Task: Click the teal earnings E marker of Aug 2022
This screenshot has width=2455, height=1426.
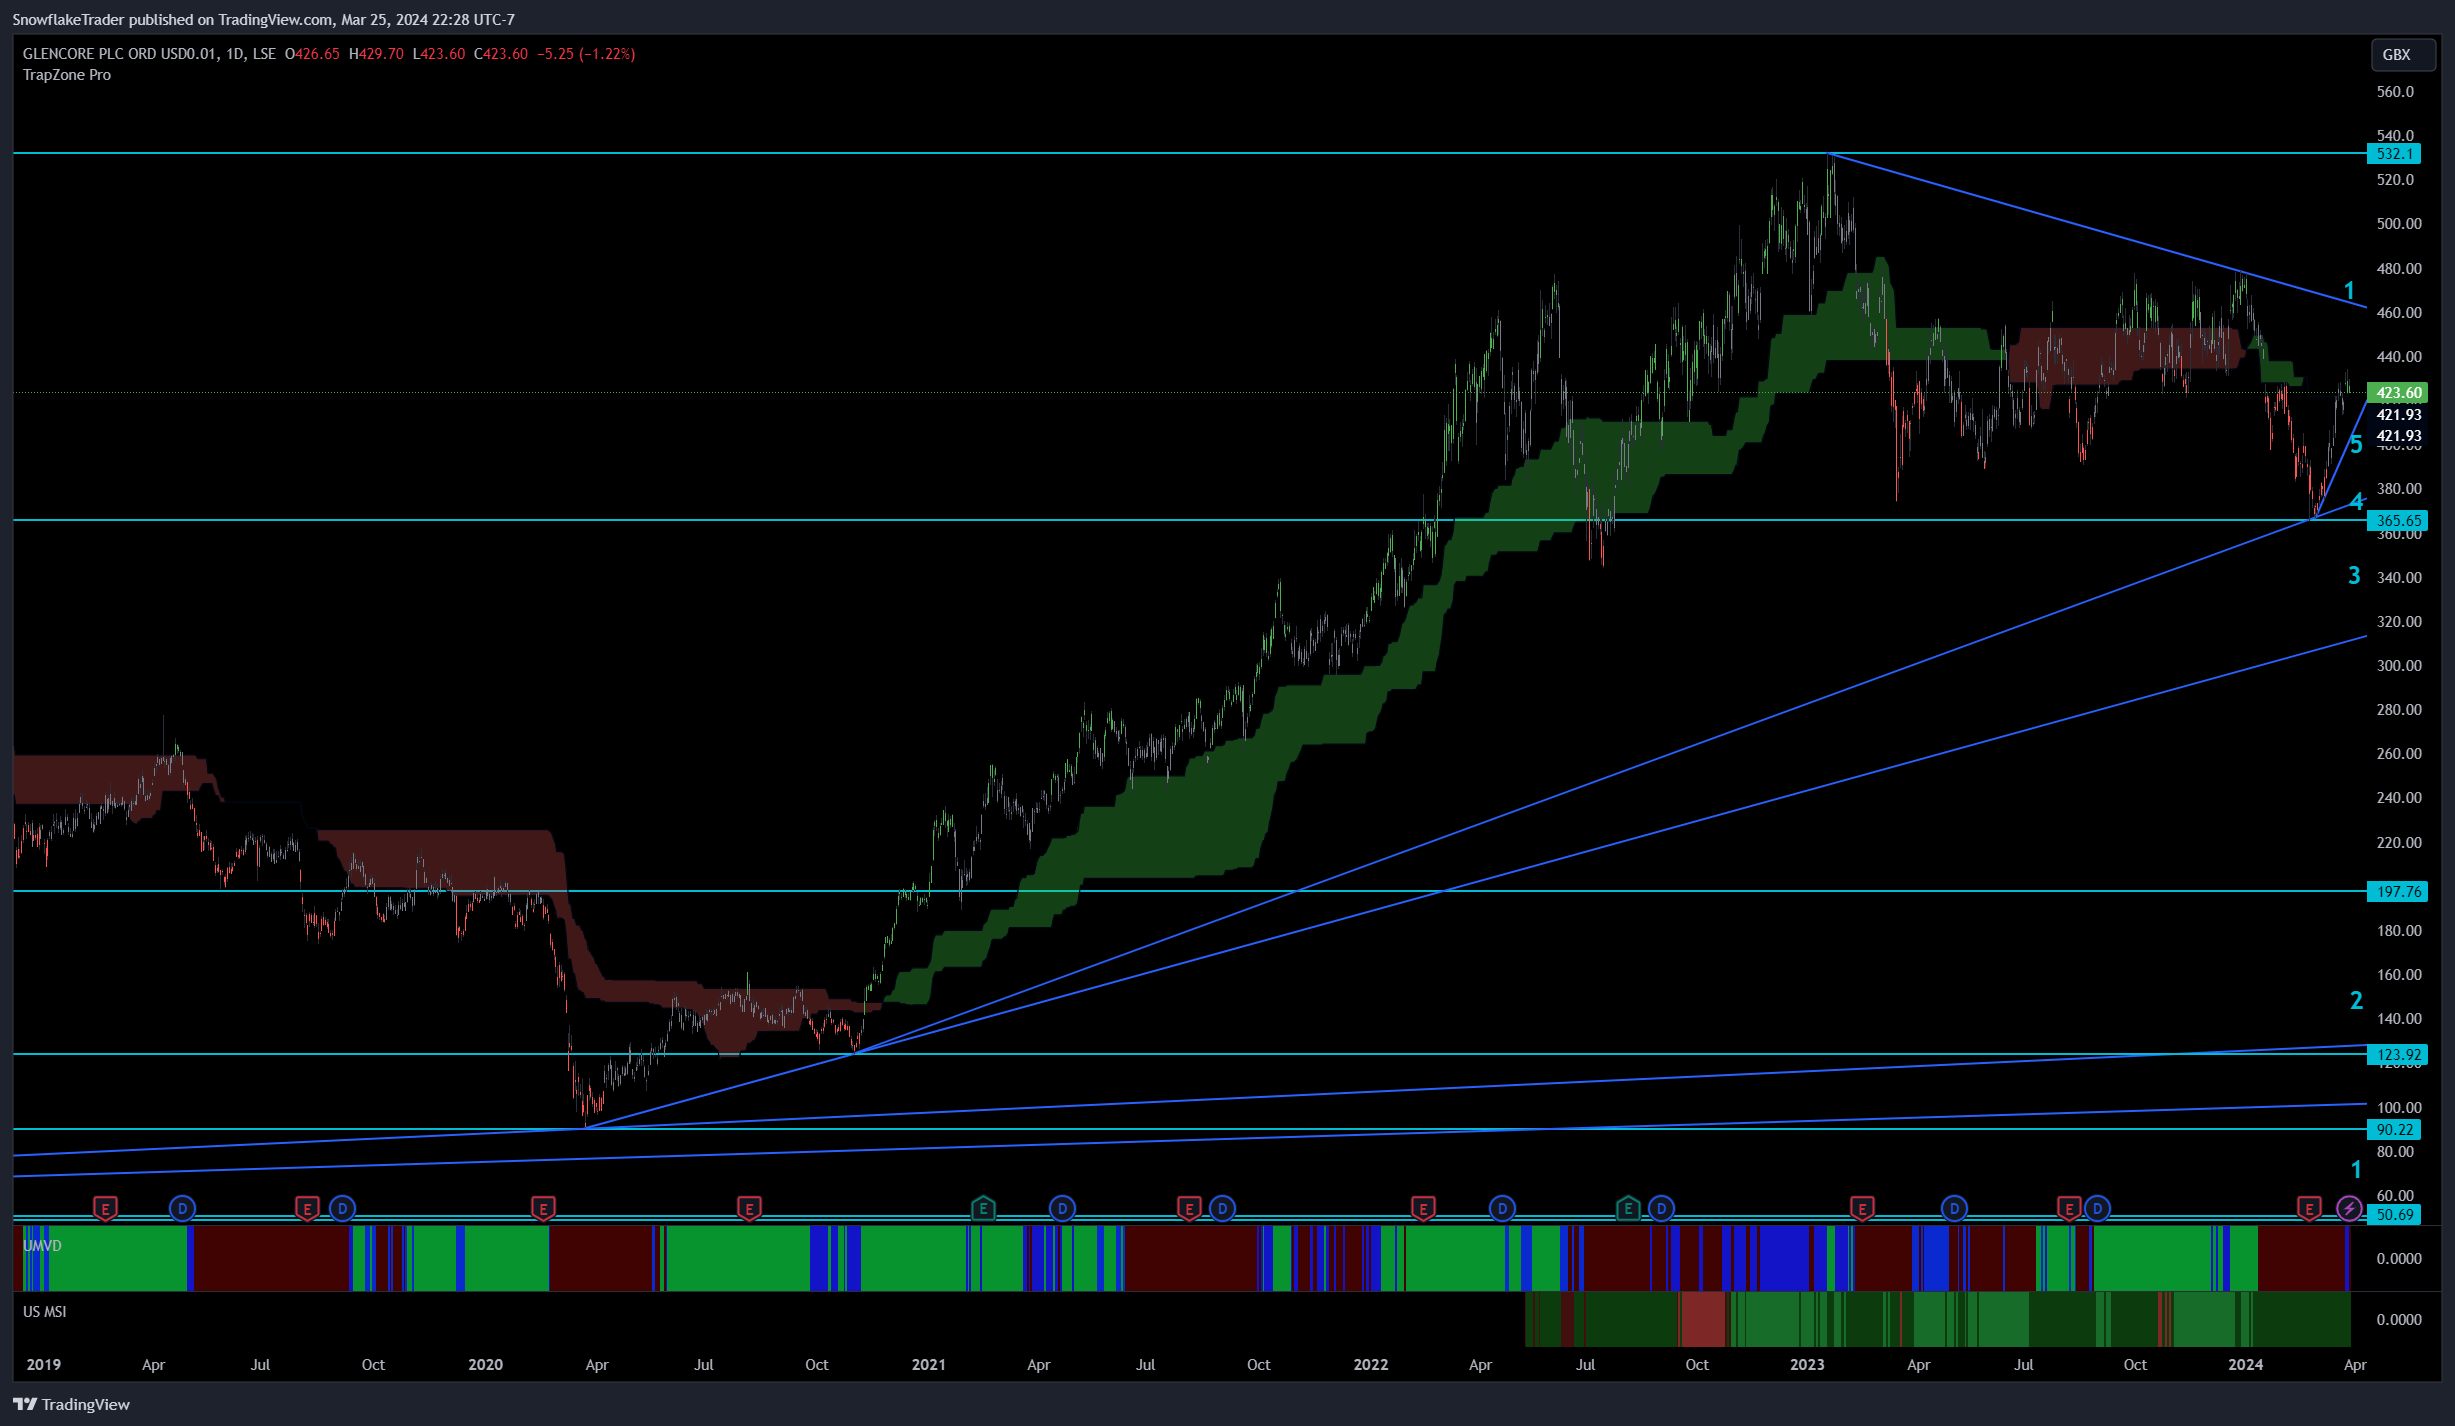Action: point(1628,1209)
